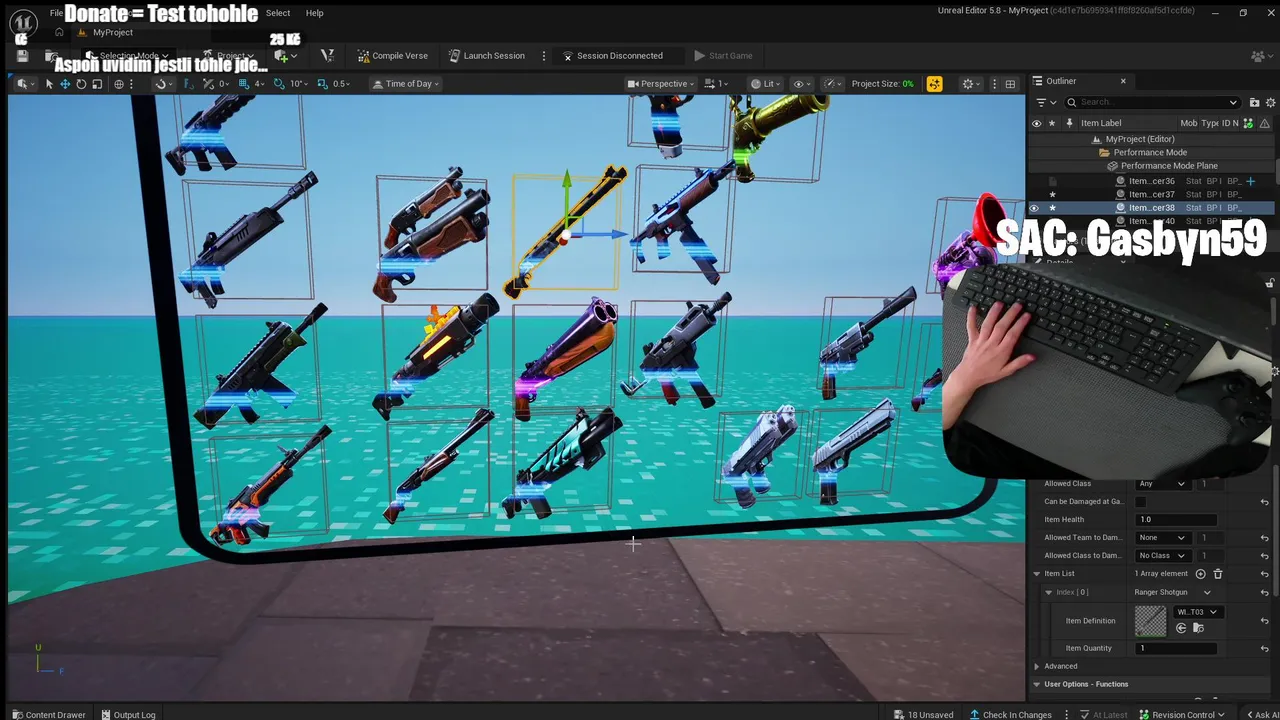Click the pin column header in the Outliner

tap(1069, 123)
